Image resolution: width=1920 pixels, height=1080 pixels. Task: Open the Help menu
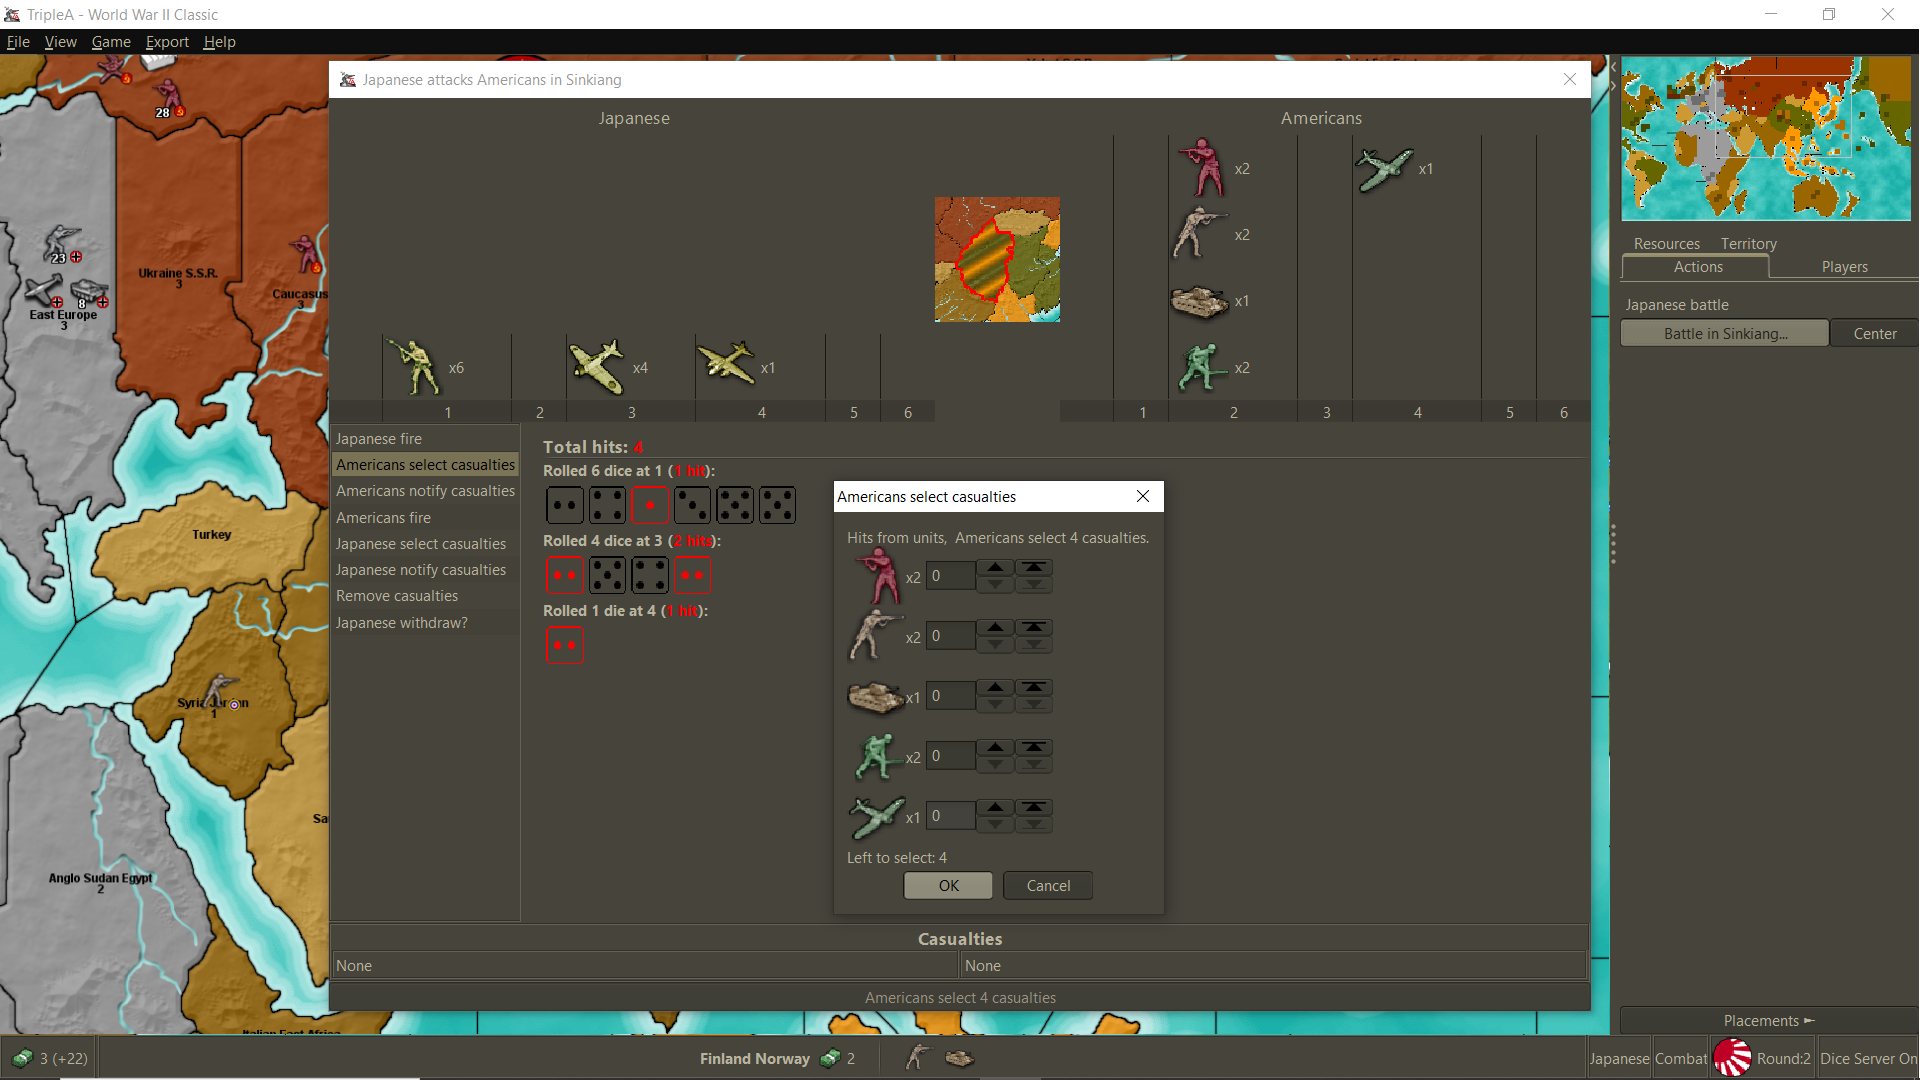click(x=219, y=42)
